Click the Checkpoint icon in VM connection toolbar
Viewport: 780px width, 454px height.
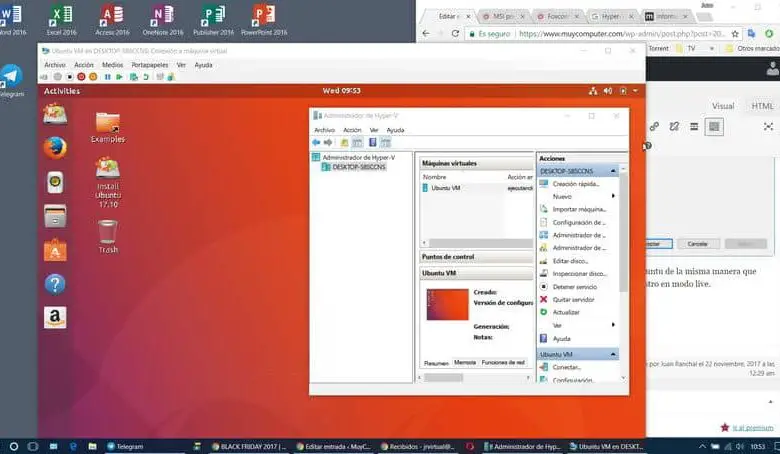point(134,77)
